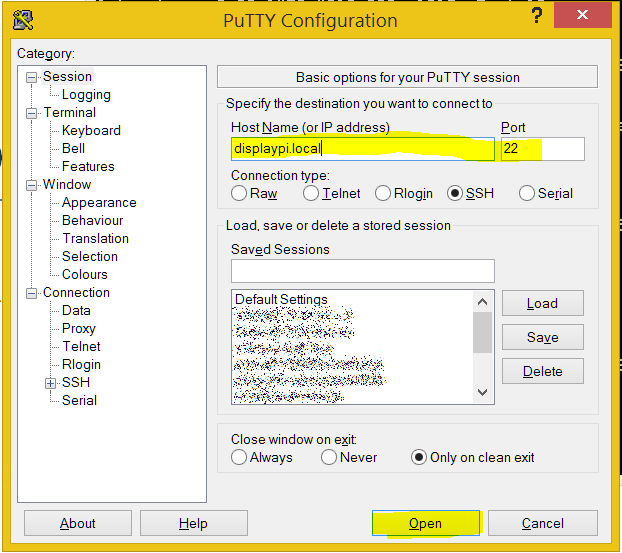Expand the SSH tree node

(x=50, y=383)
